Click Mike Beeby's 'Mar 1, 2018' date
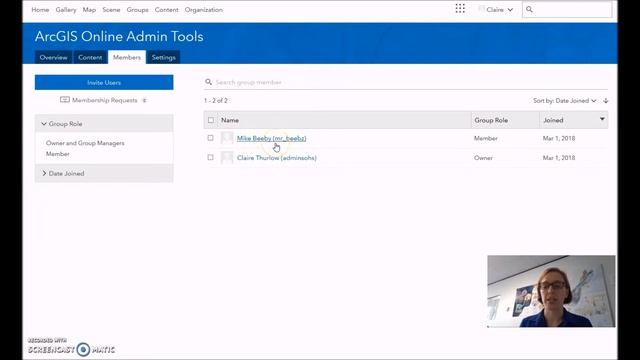This screenshot has width=640, height=360. (x=559, y=138)
